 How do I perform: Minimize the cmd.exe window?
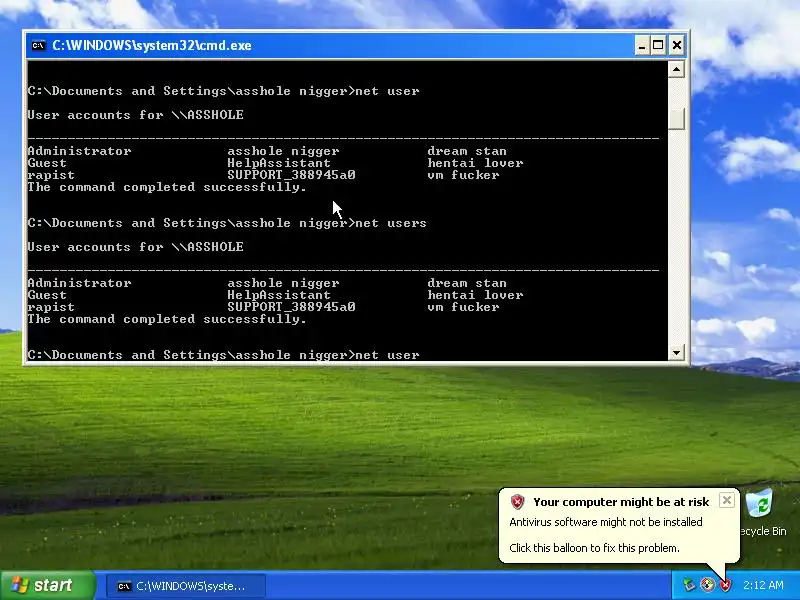pyautogui.click(x=642, y=45)
